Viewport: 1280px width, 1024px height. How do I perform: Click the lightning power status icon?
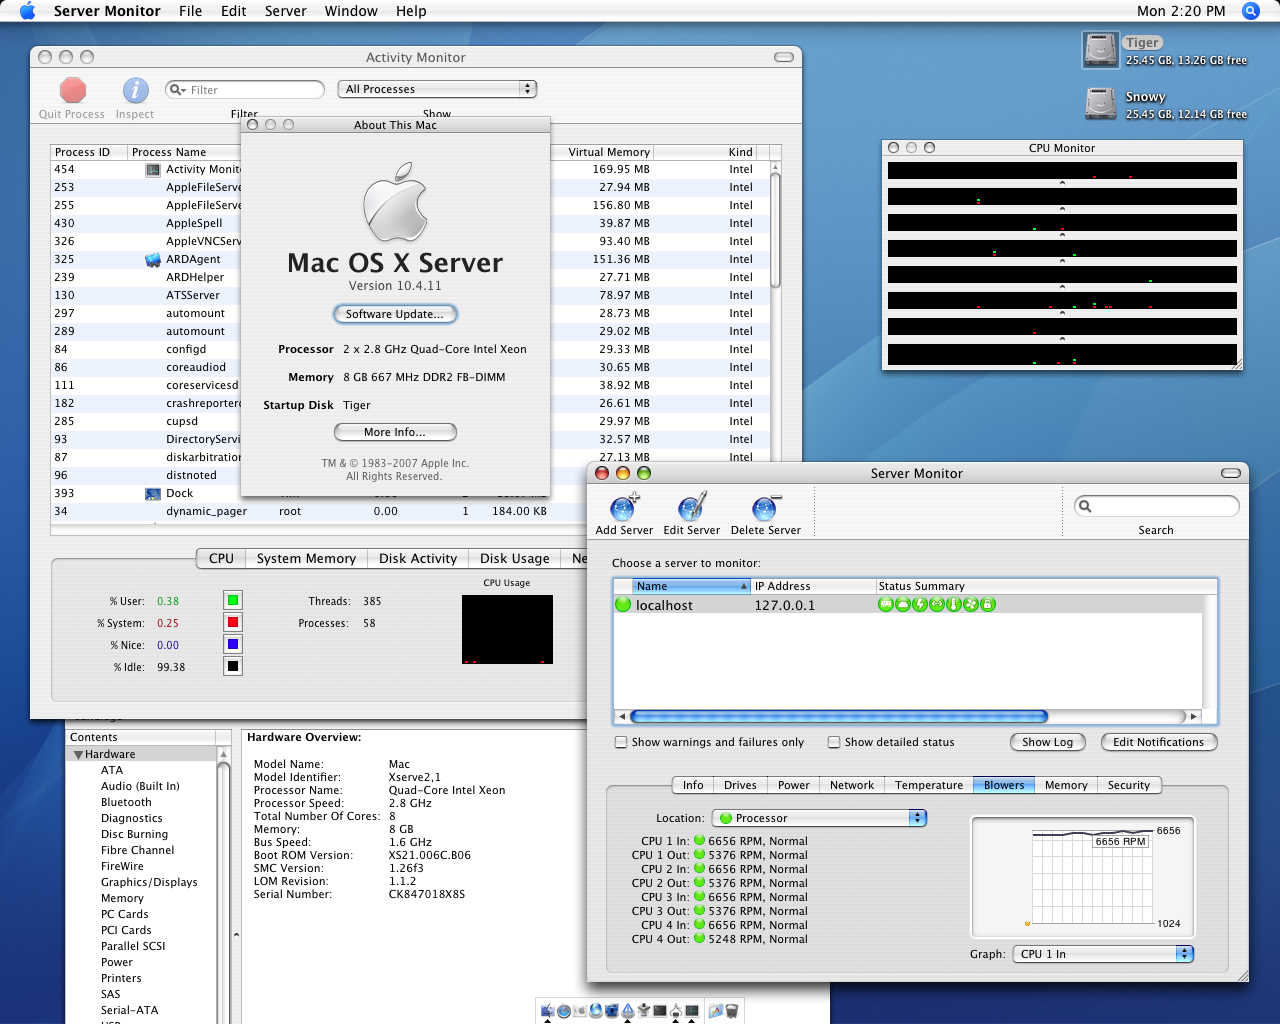[x=920, y=604]
